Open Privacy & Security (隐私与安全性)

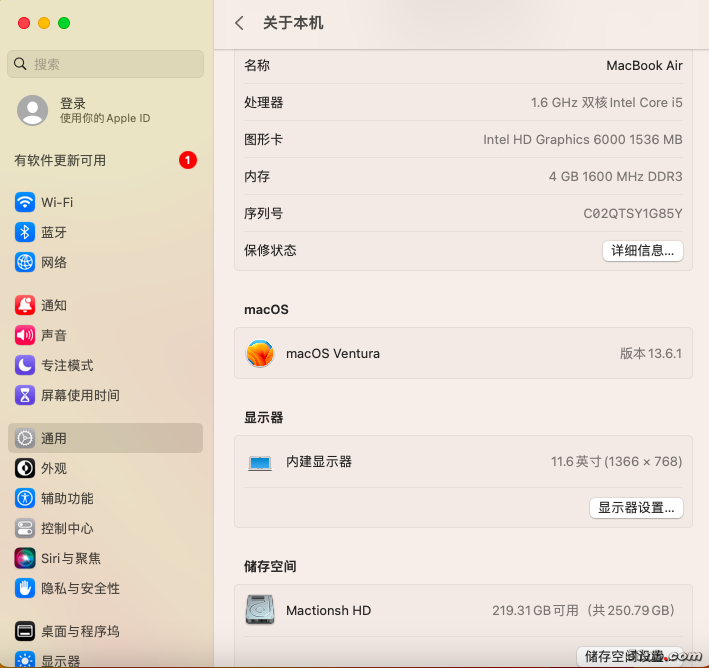pyautogui.click(x=80, y=588)
